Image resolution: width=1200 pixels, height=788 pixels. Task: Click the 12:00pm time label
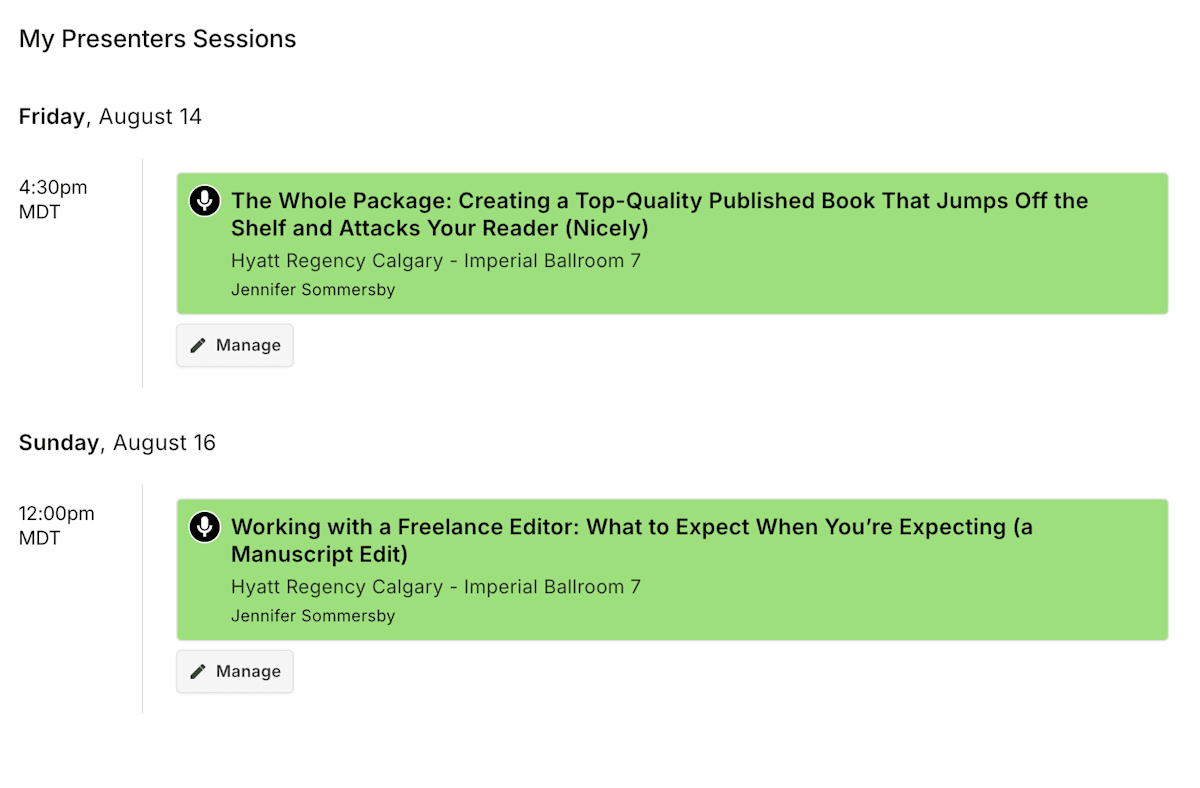point(56,513)
